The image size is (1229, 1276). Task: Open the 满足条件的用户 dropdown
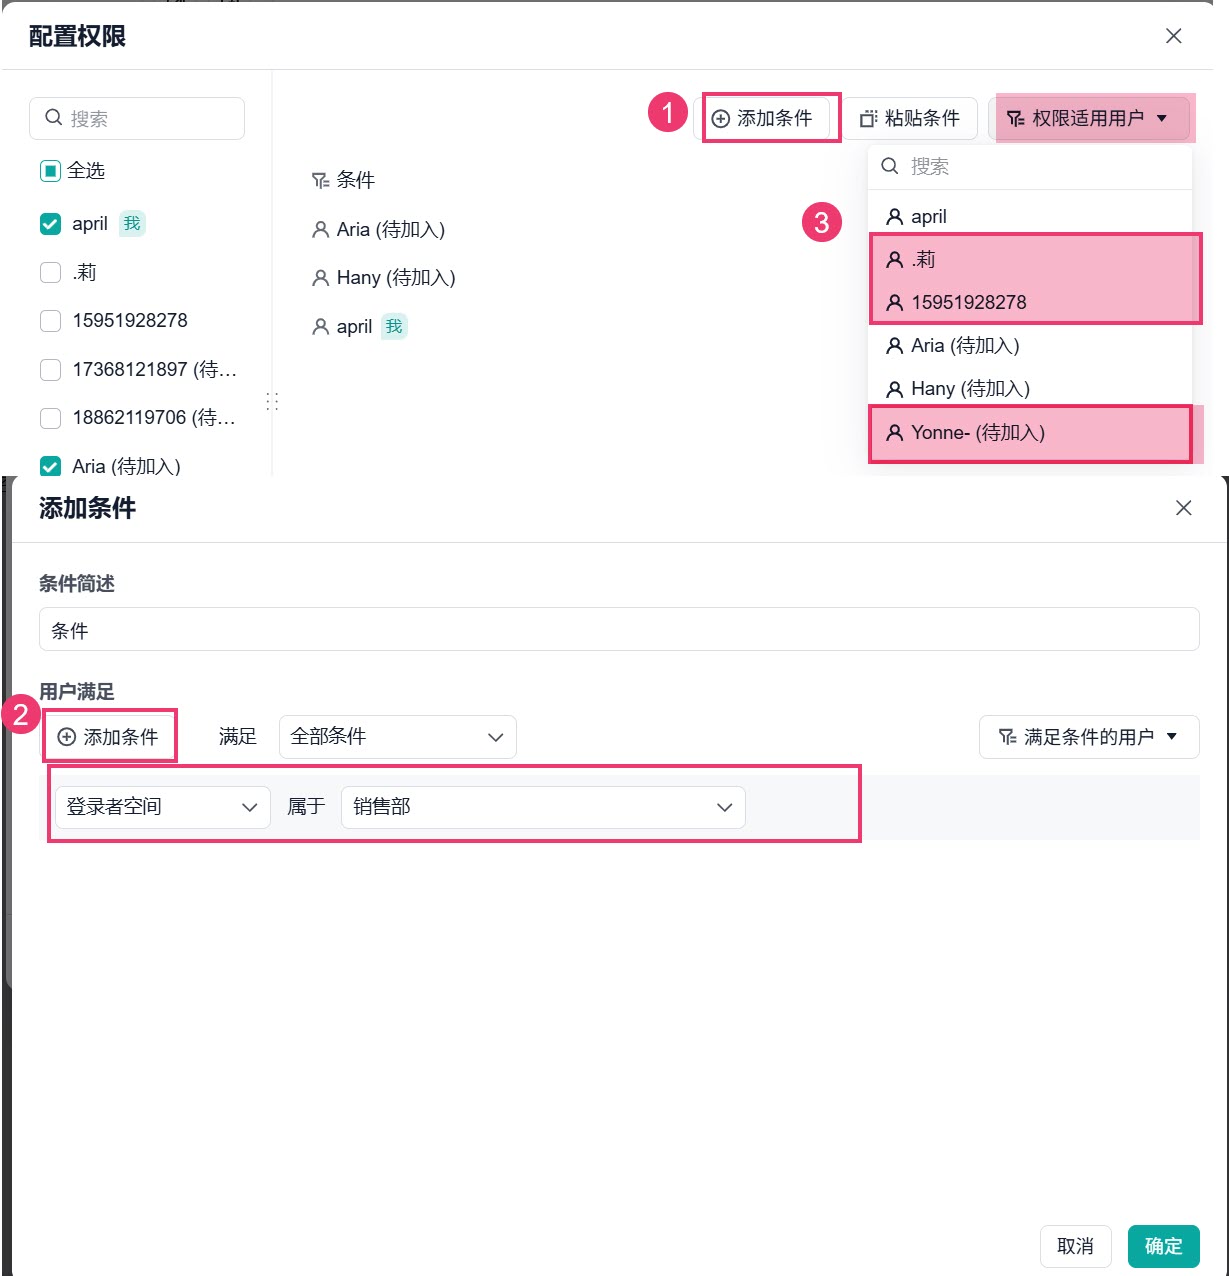tap(1089, 737)
